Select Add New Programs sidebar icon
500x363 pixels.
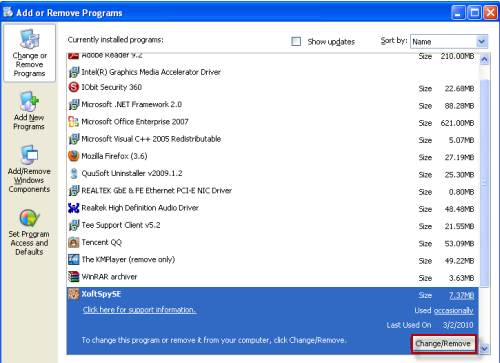[29, 101]
